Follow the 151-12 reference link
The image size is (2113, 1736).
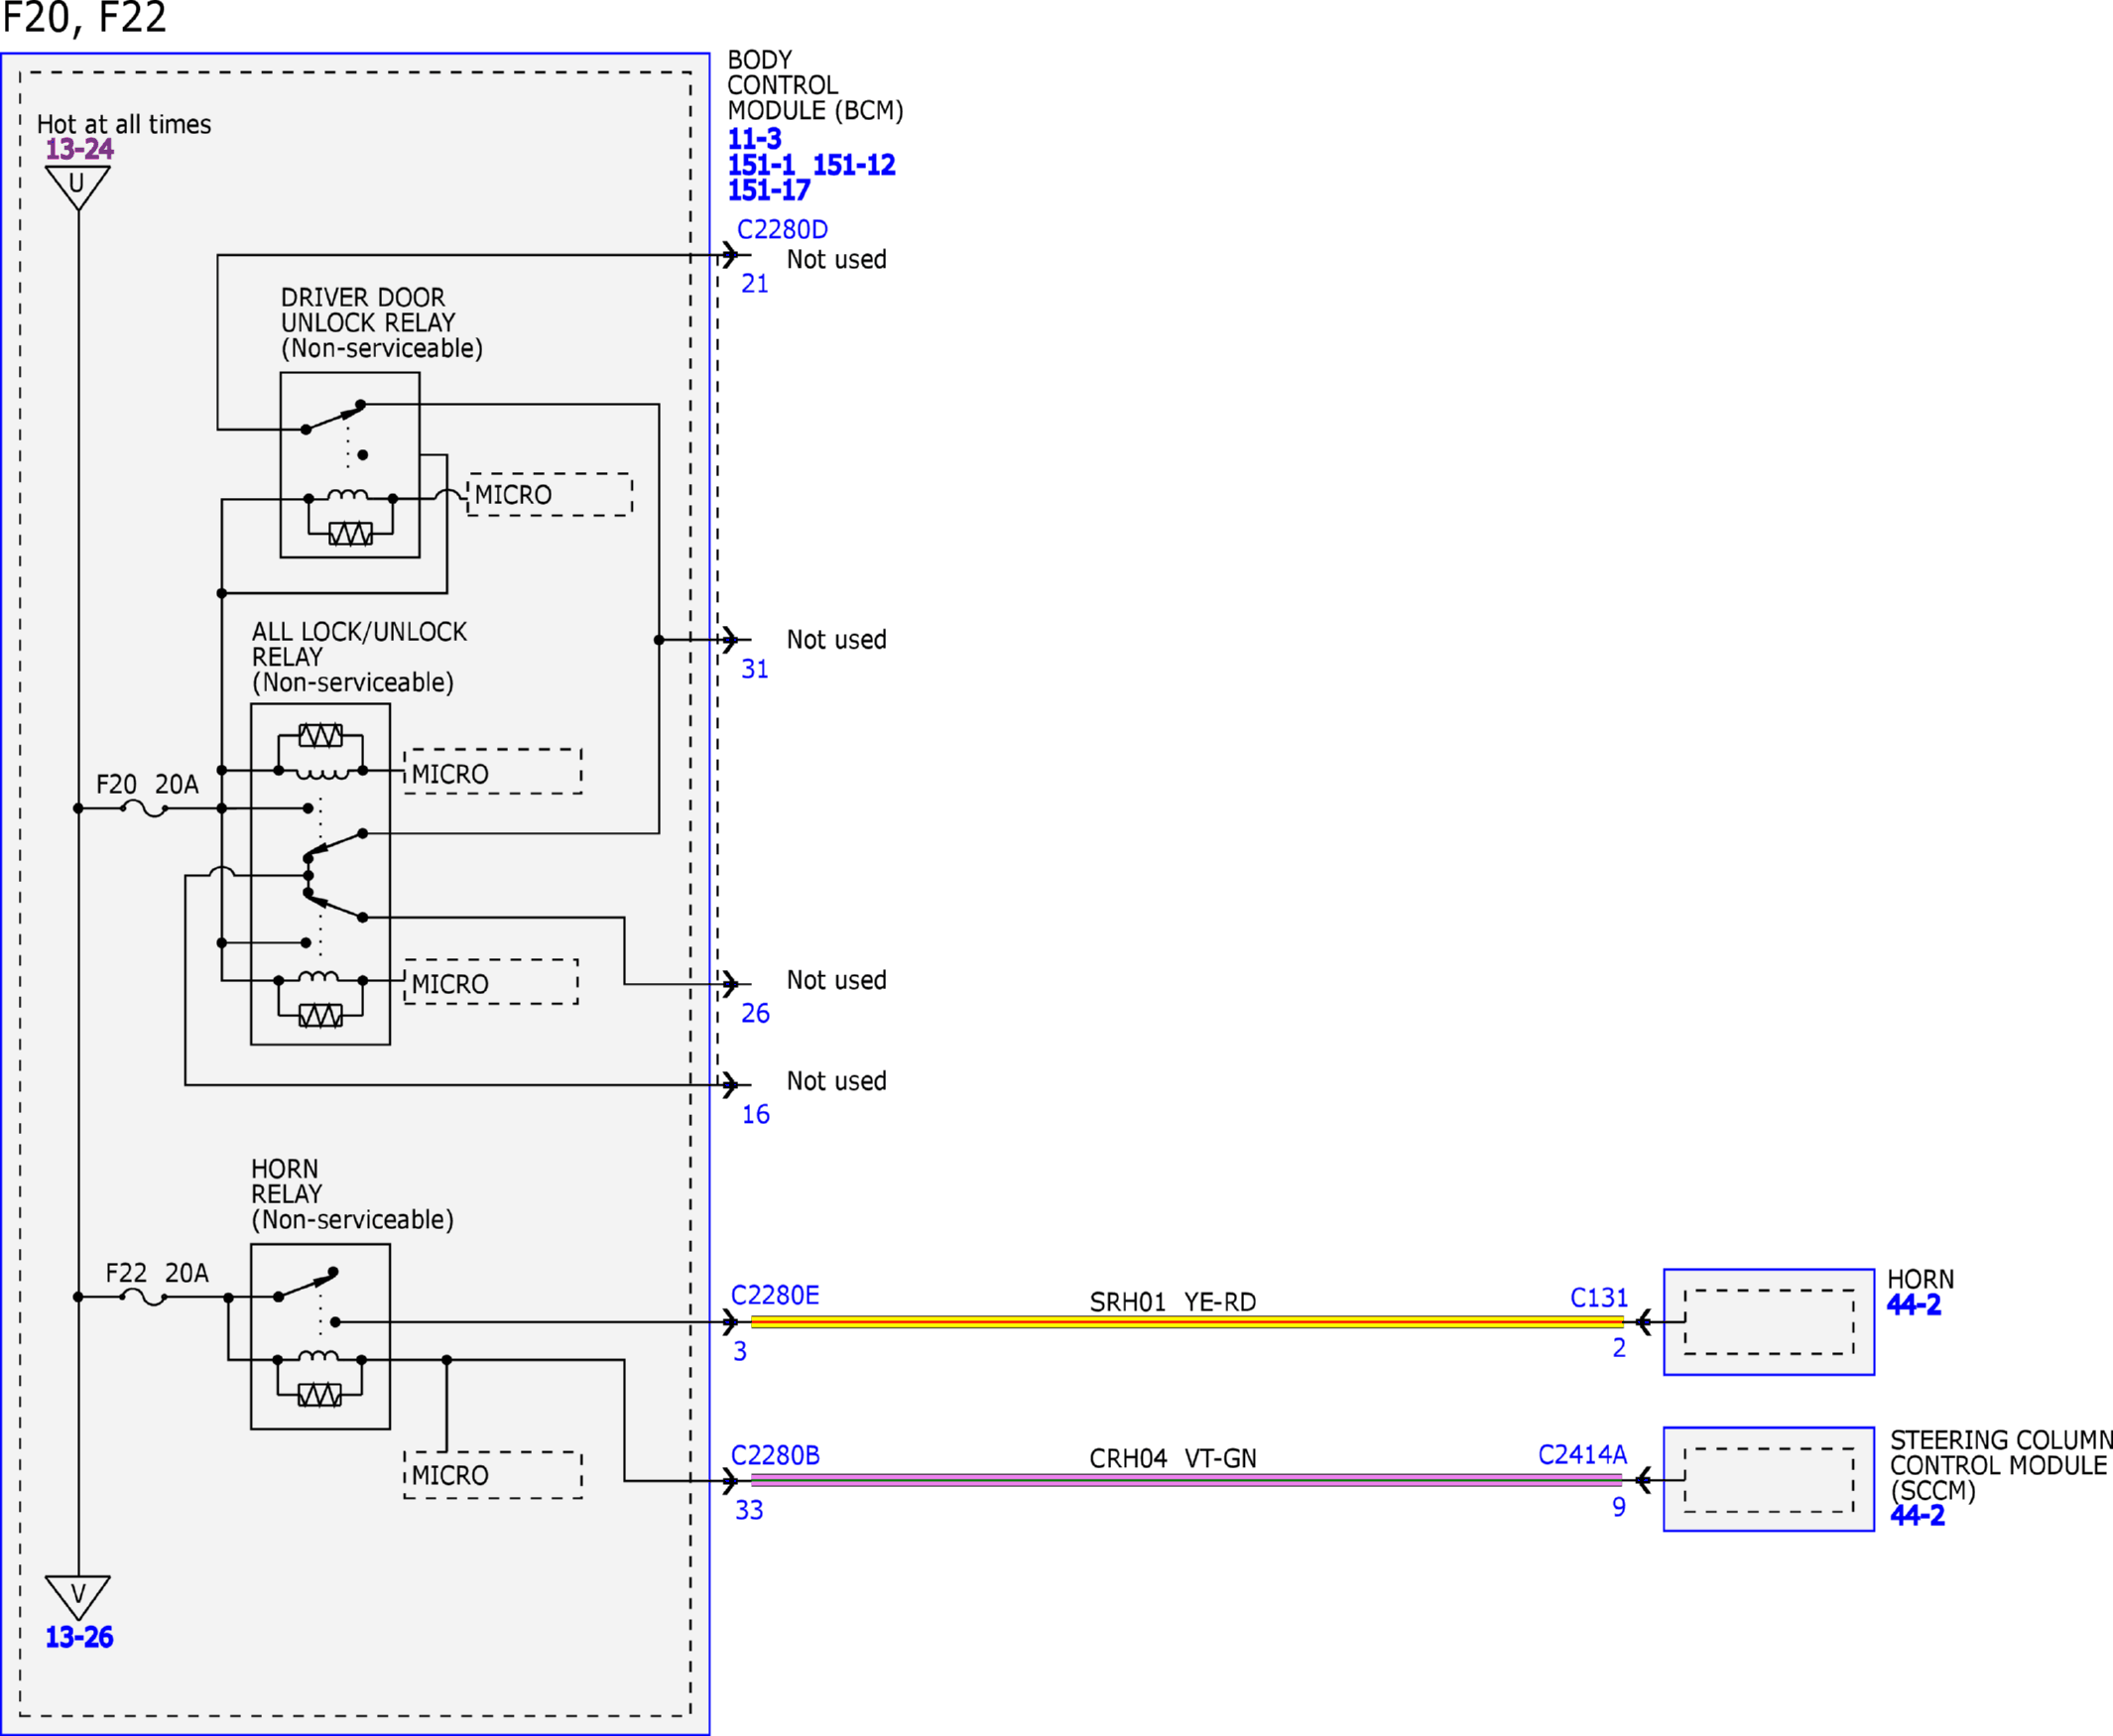[x=854, y=165]
